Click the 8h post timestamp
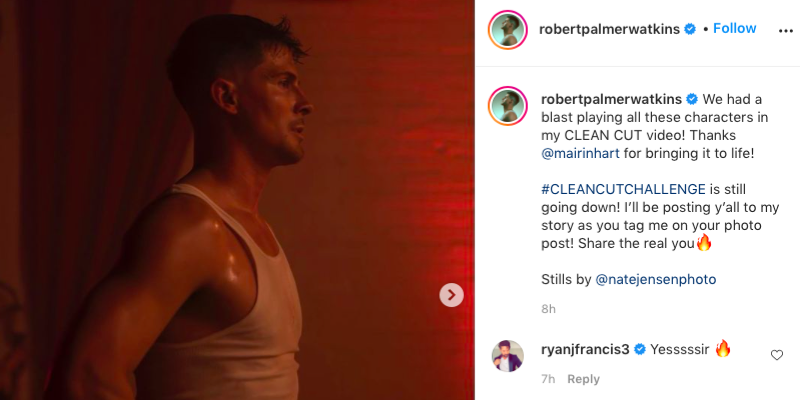 pos(547,311)
